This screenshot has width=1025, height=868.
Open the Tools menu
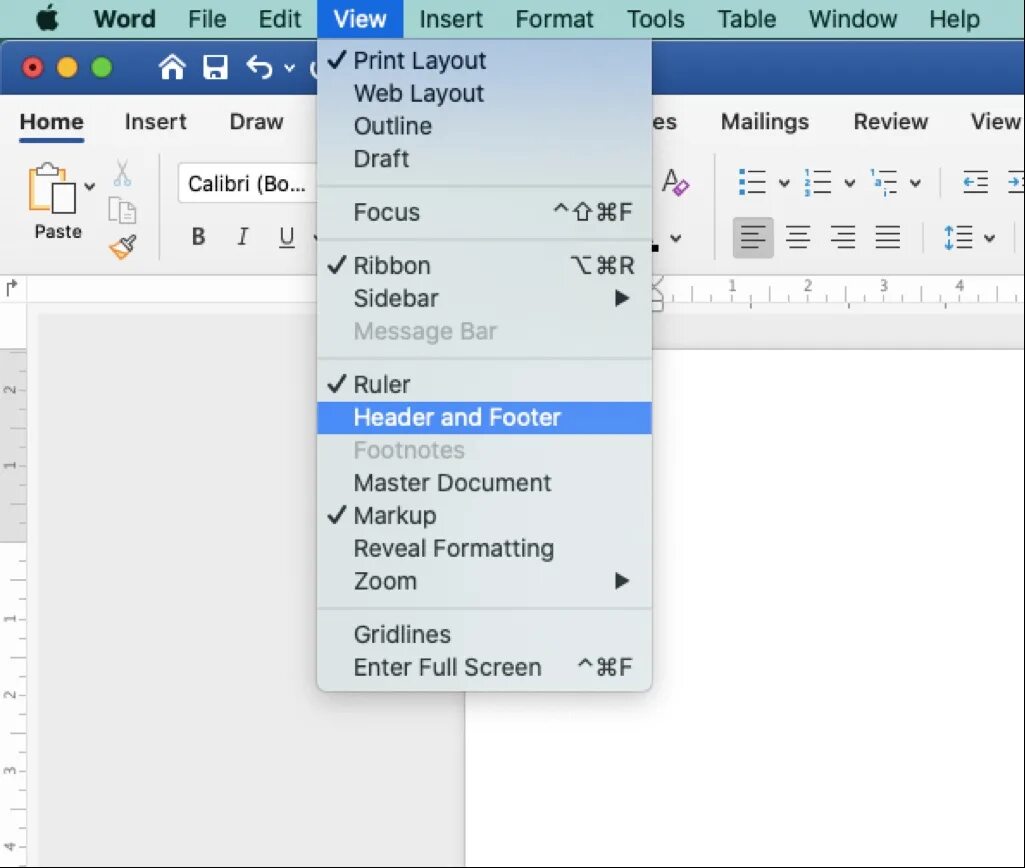click(x=656, y=19)
